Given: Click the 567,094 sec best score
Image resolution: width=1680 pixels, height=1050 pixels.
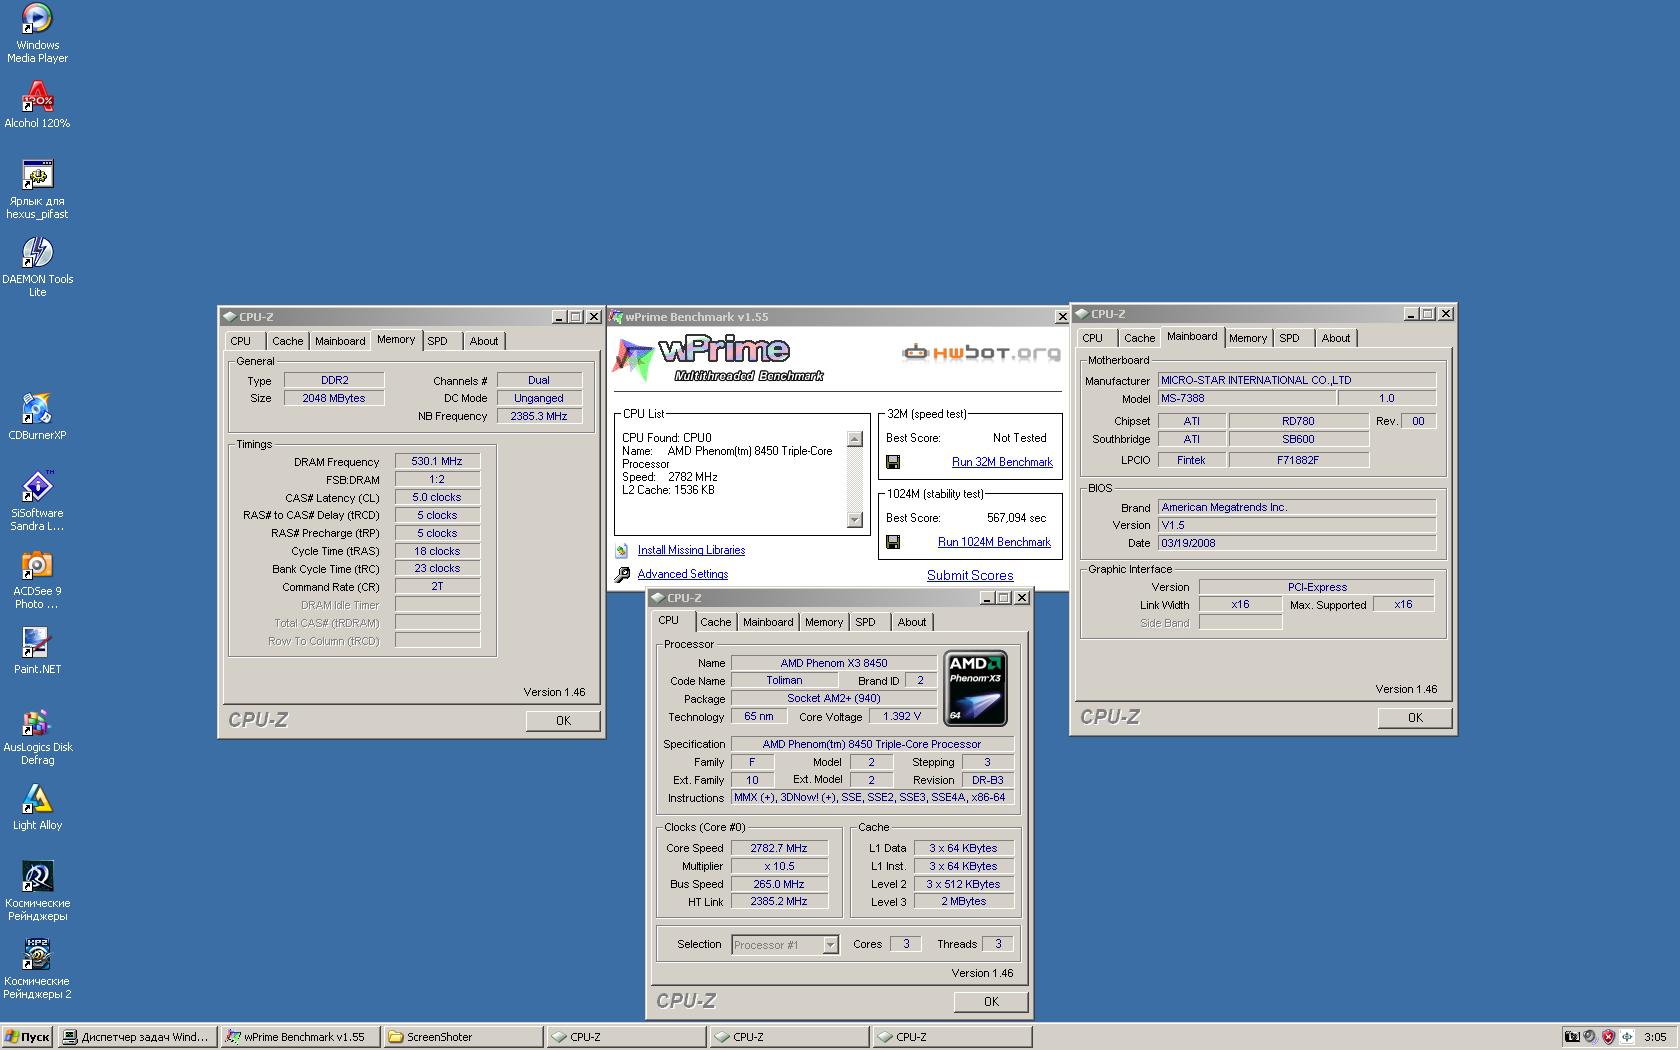Looking at the screenshot, I should pyautogui.click(x=1016, y=518).
